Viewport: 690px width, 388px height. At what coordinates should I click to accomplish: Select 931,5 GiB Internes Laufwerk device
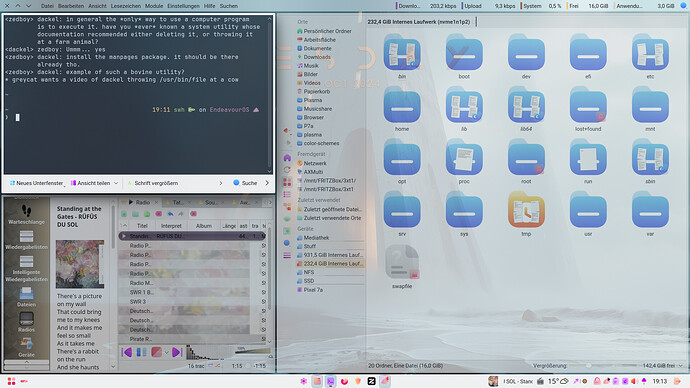click(x=330, y=255)
